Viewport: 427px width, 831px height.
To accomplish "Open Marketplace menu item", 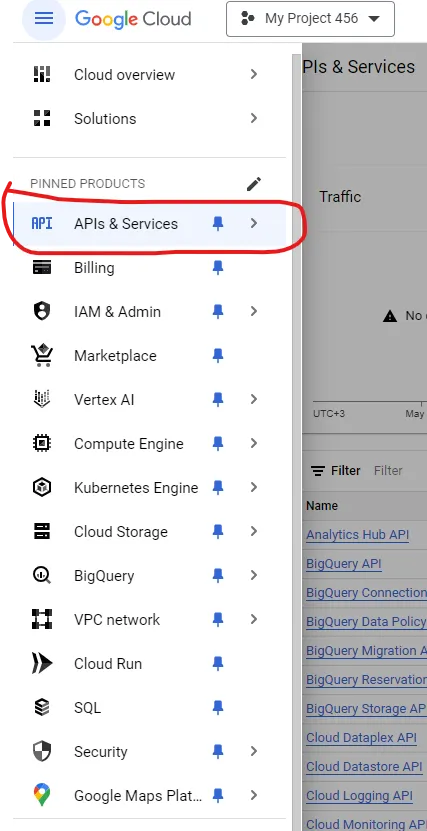I will 149,356.
